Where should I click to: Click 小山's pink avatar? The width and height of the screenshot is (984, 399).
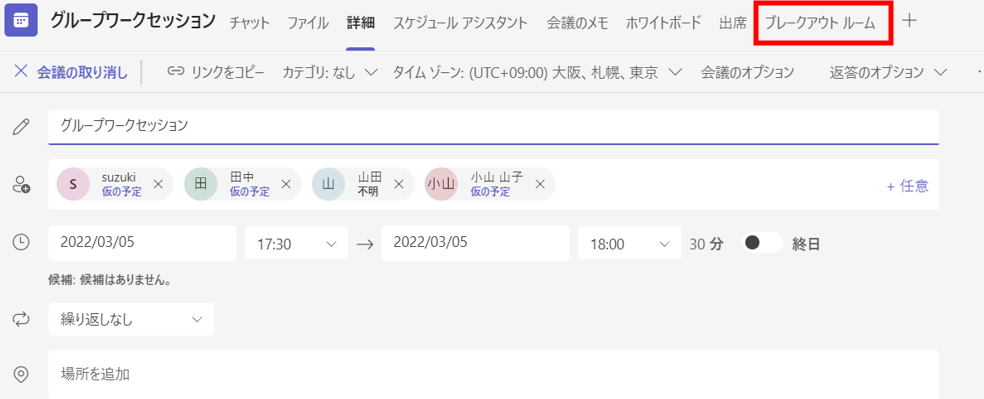pyautogui.click(x=441, y=184)
